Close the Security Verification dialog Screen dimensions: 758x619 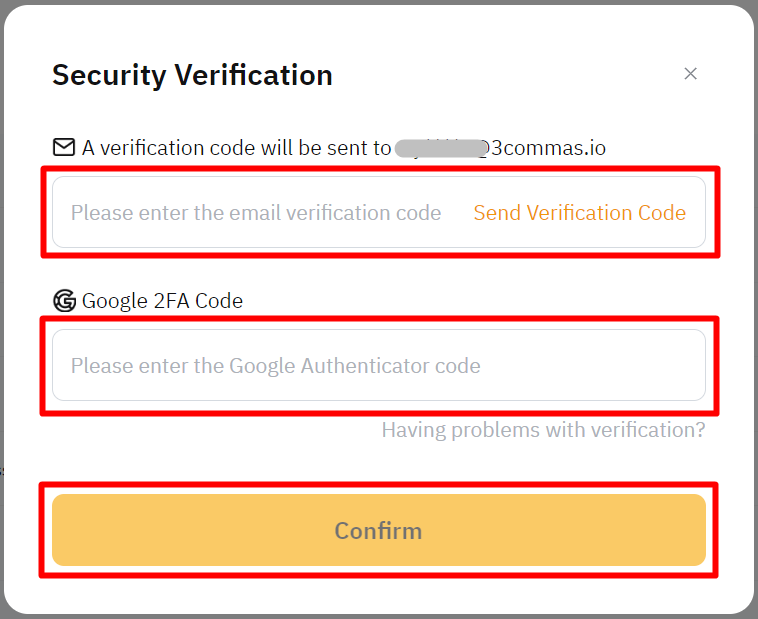click(690, 74)
